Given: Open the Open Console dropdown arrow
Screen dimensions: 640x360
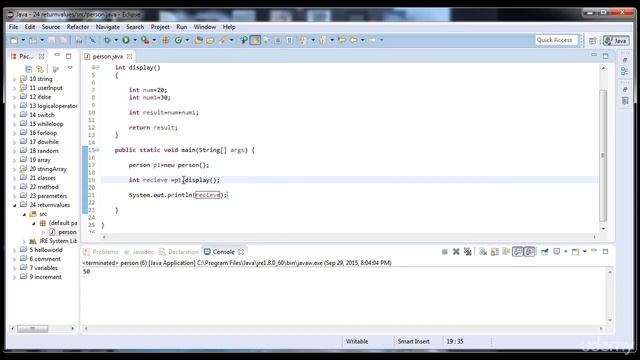Looking at the screenshot, I should click(584, 252).
